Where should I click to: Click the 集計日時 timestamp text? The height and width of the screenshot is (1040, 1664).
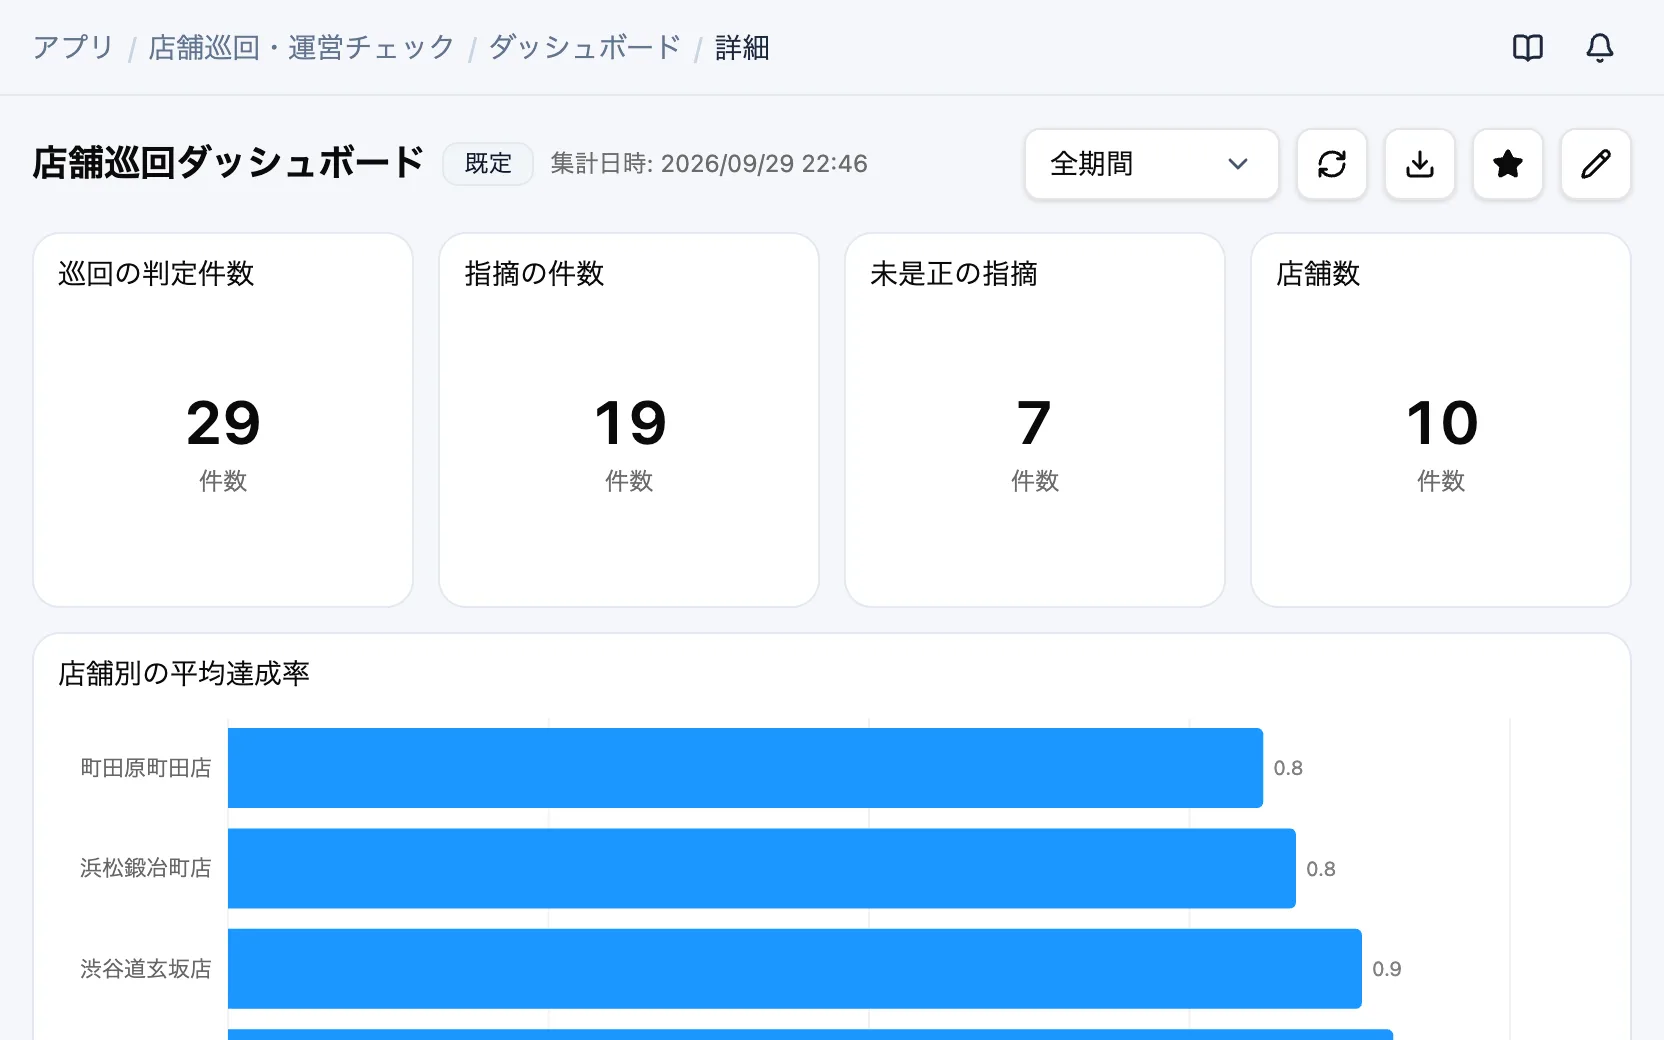[x=709, y=164]
